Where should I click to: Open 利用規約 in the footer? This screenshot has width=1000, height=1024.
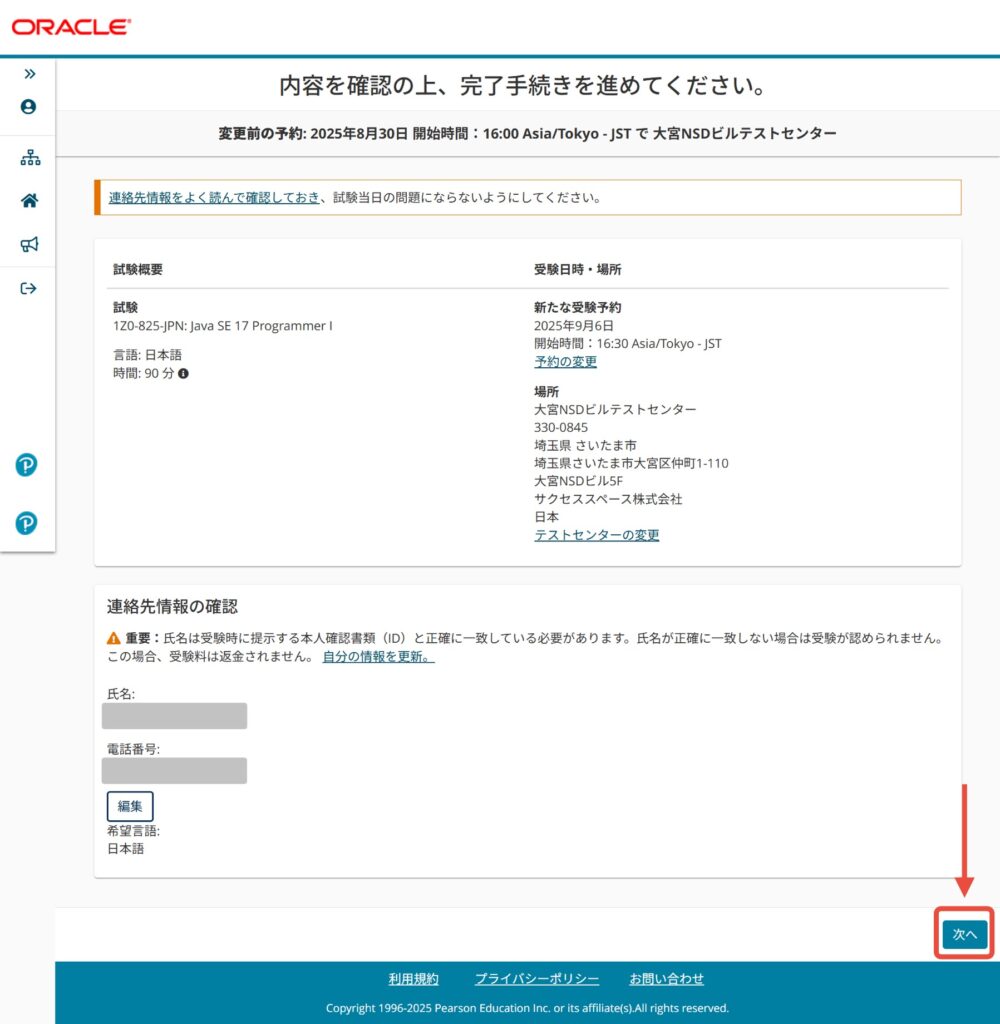[x=413, y=979]
